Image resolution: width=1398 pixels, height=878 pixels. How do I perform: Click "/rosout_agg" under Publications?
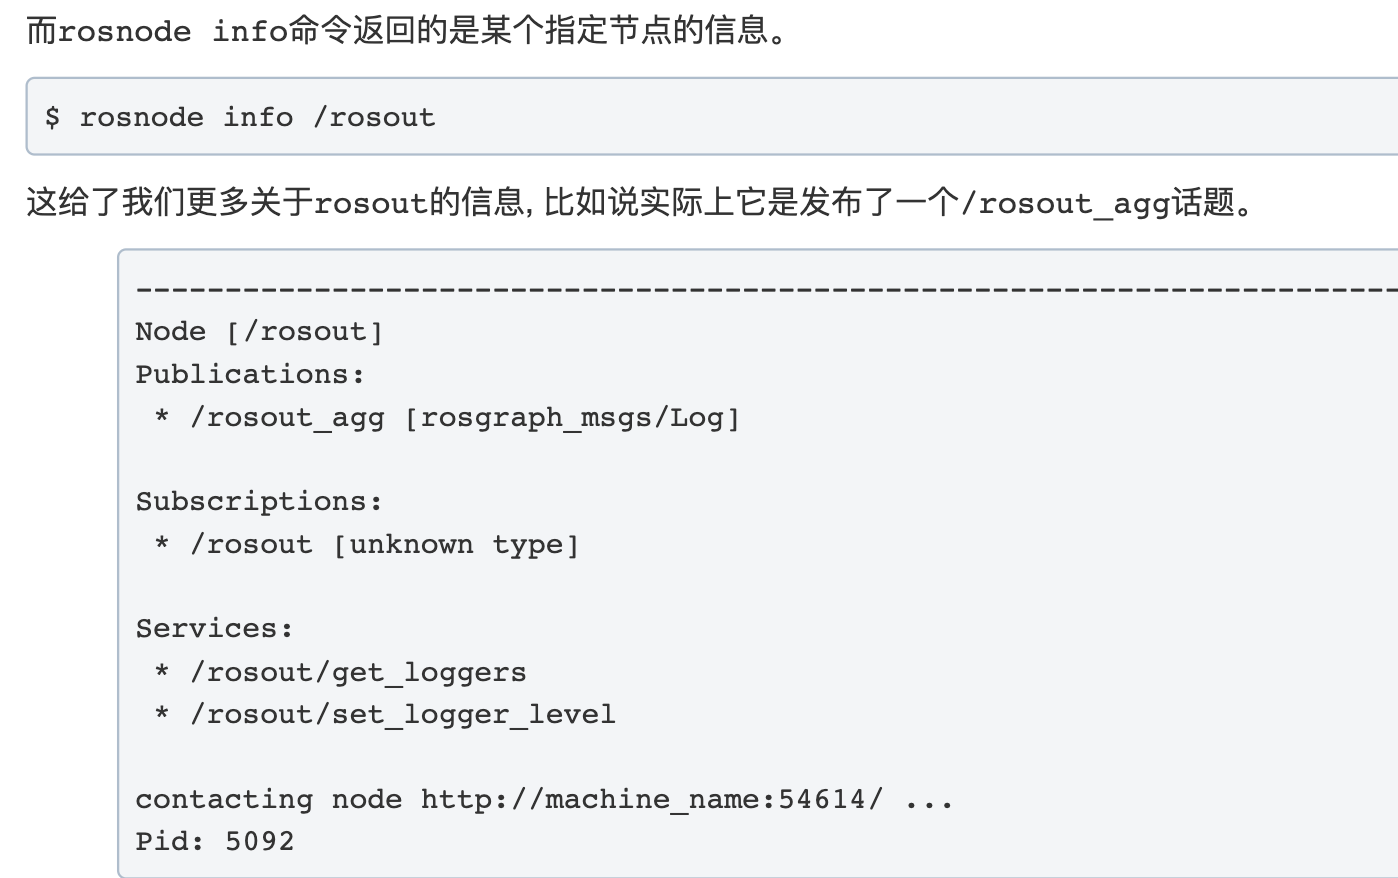[x=288, y=418]
